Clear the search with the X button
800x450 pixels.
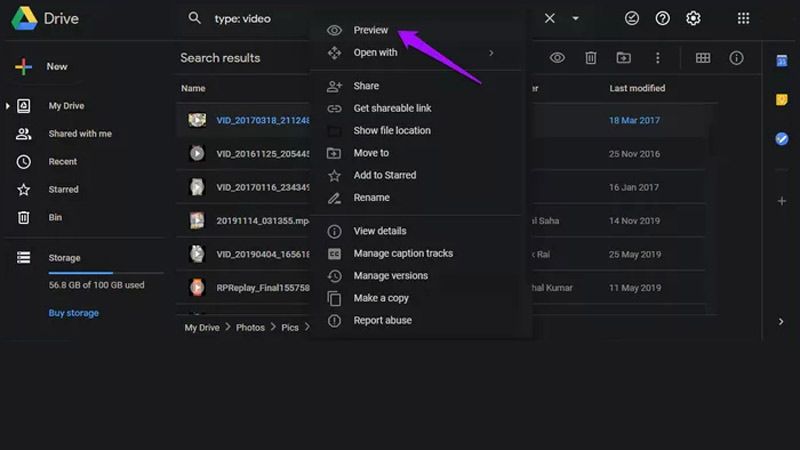pyautogui.click(x=549, y=18)
